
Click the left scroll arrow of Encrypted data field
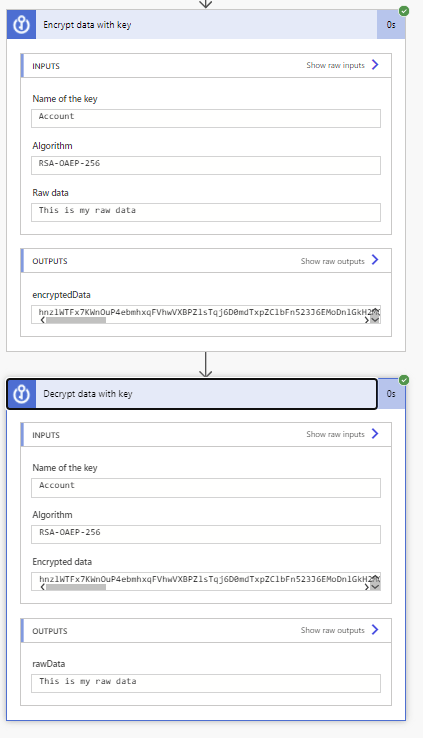click(42, 587)
